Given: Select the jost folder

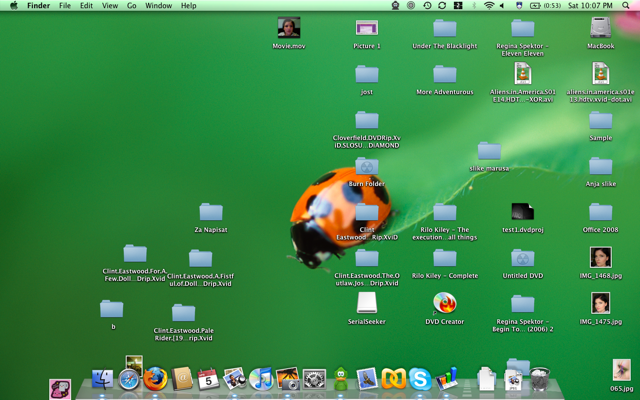Looking at the screenshot, I should pyautogui.click(x=367, y=74).
